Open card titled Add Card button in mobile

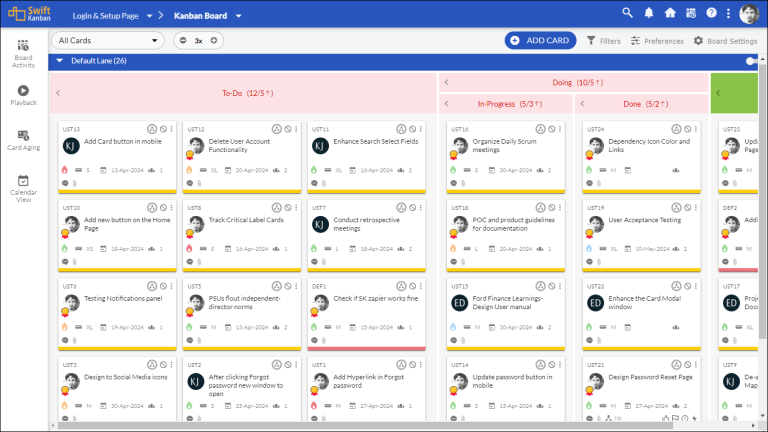(x=122, y=142)
